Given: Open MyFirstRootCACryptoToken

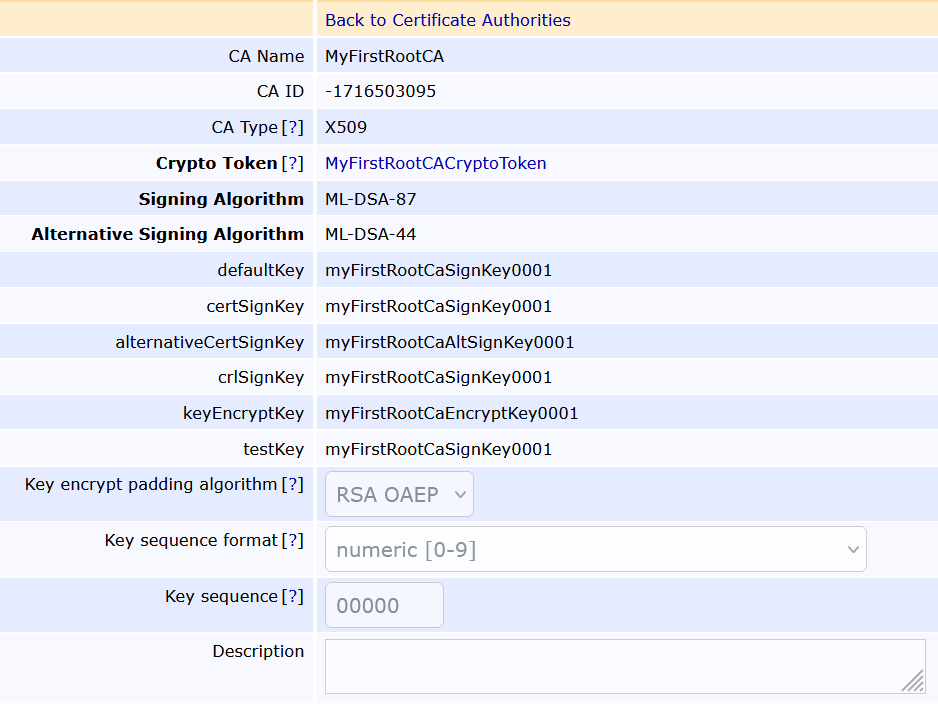Looking at the screenshot, I should (x=435, y=163).
